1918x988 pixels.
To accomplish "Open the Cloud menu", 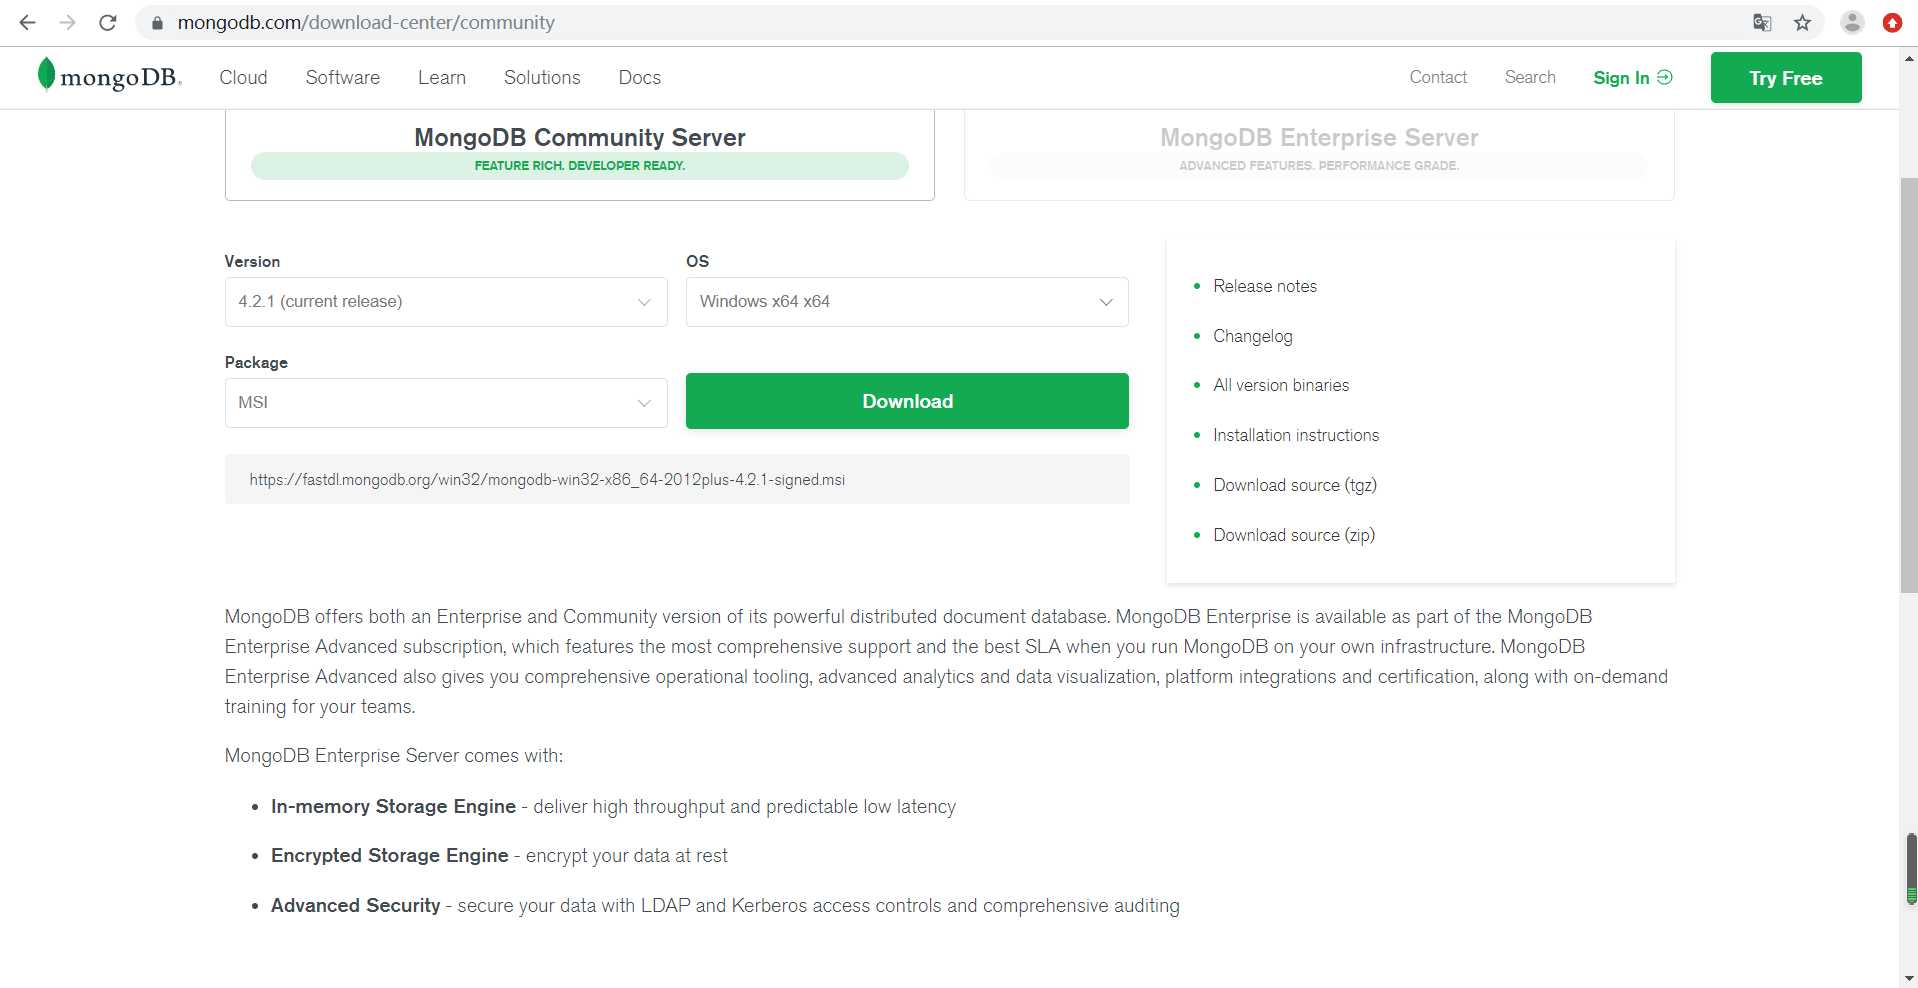I will point(243,78).
